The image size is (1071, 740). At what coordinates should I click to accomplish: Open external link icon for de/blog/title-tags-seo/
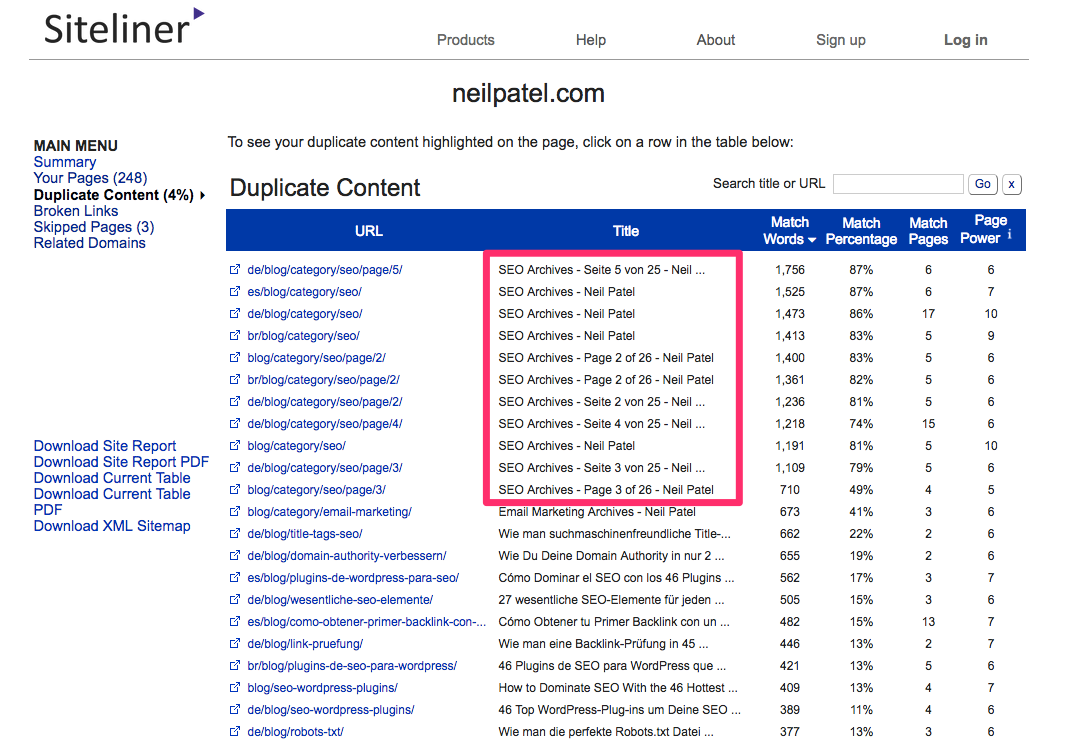[x=234, y=533]
